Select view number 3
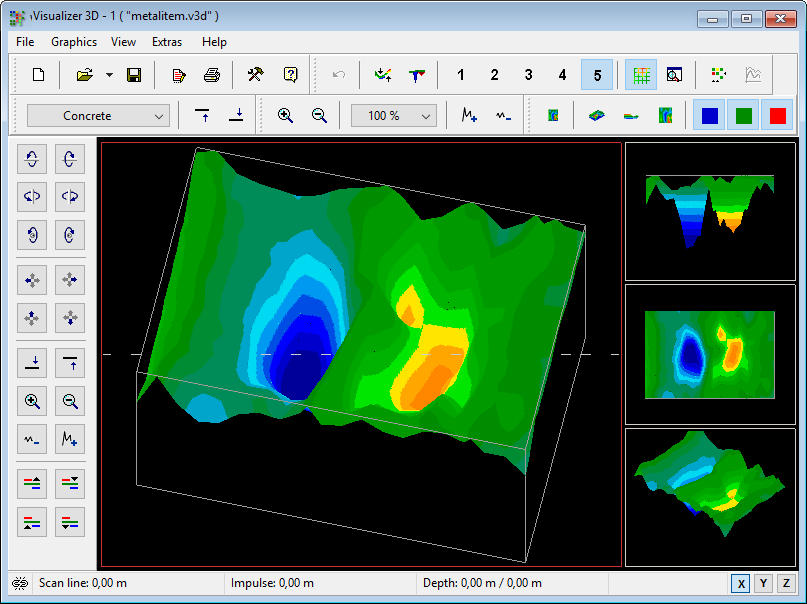Image resolution: width=807 pixels, height=604 pixels. pos(528,75)
